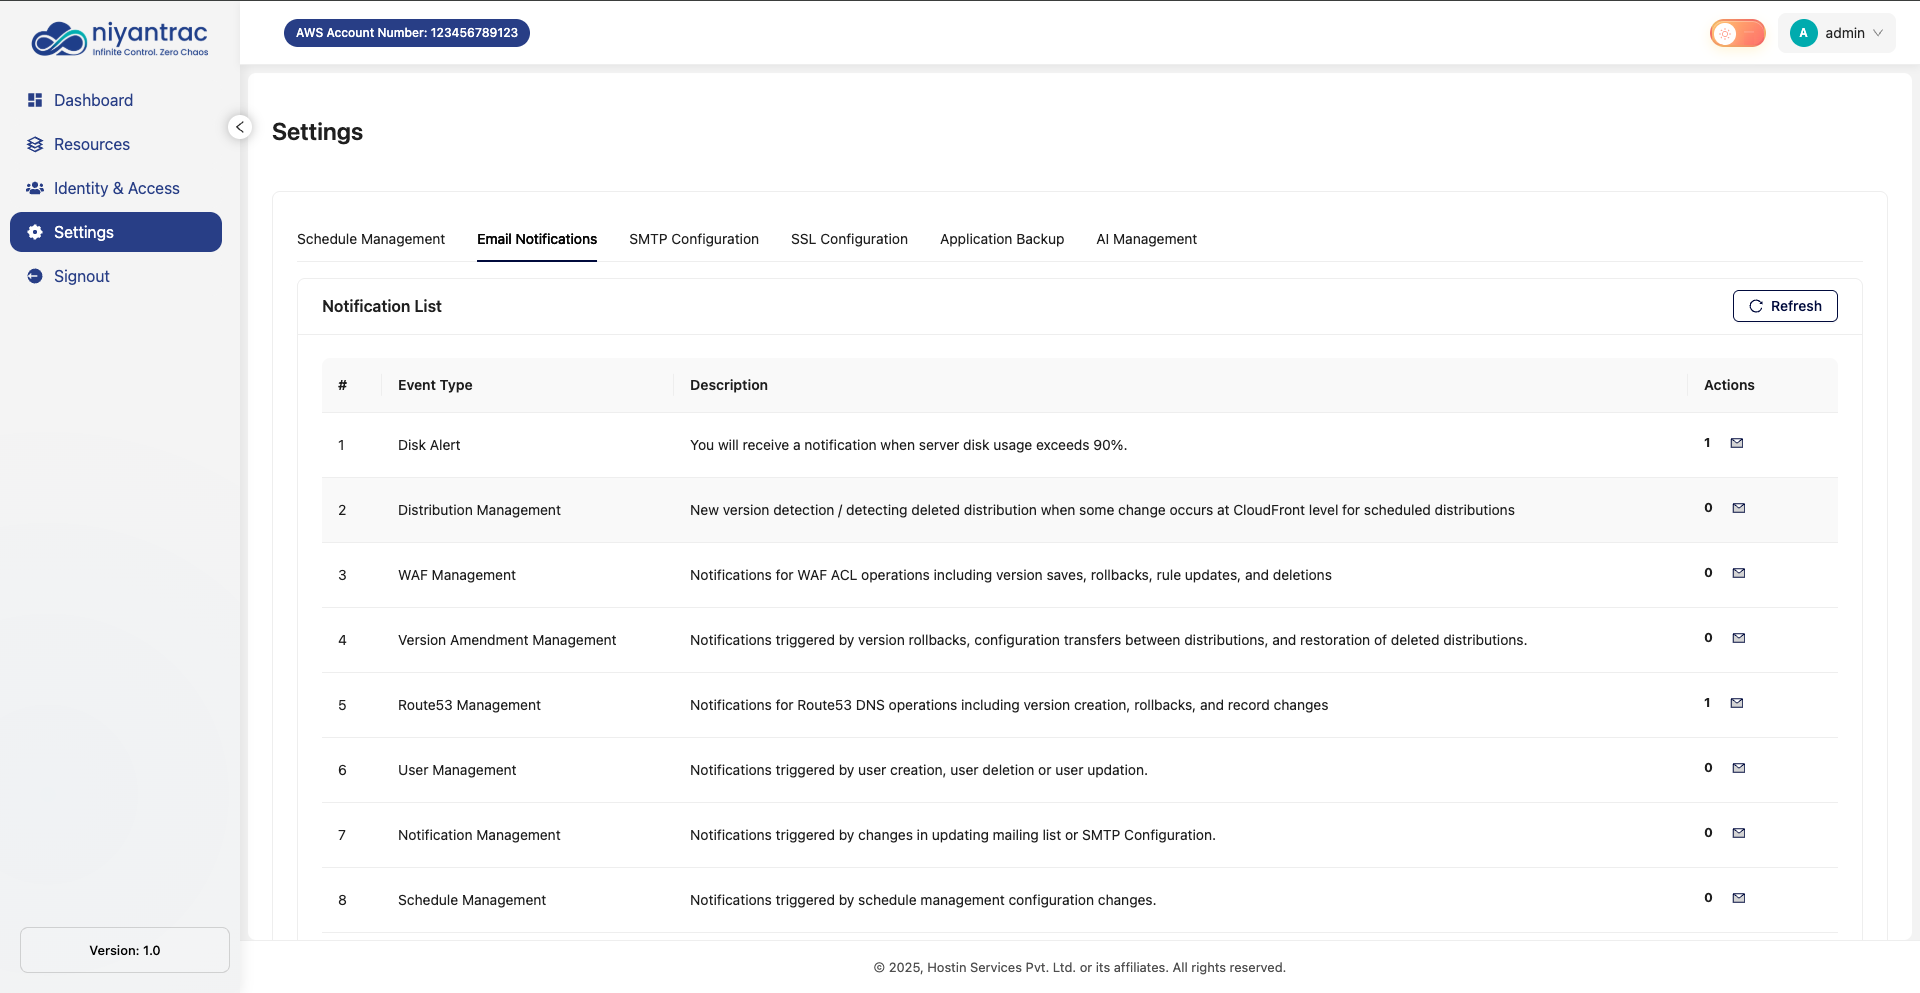This screenshot has width=1920, height=993.
Task: Click the mail icon for Disk Alert
Action: (1737, 443)
